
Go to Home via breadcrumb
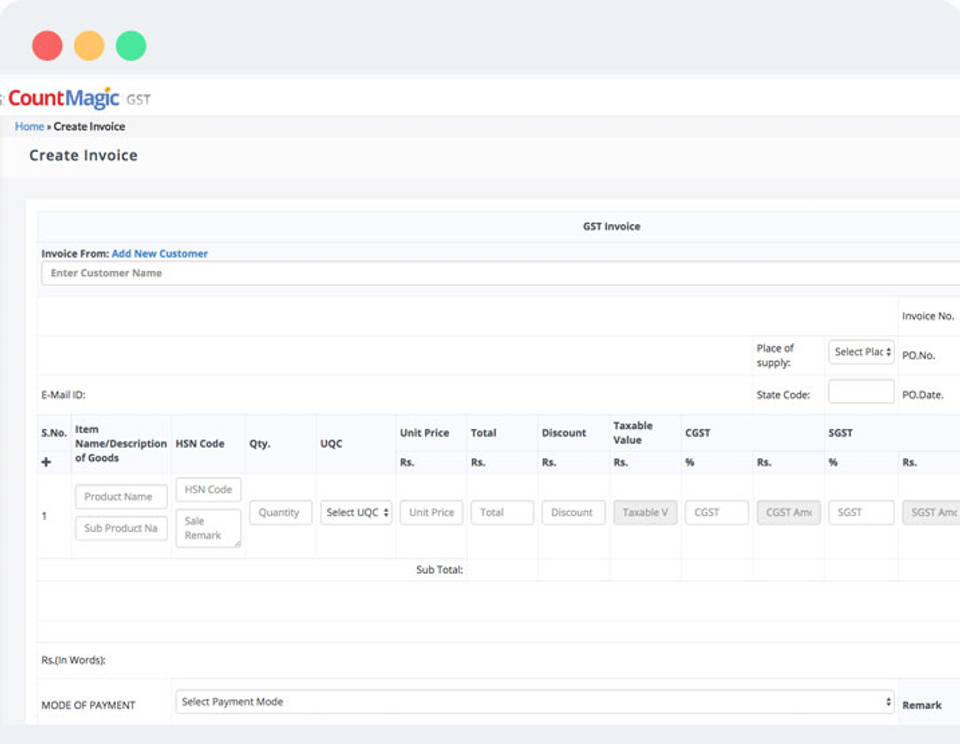pyautogui.click(x=29, y=127)
